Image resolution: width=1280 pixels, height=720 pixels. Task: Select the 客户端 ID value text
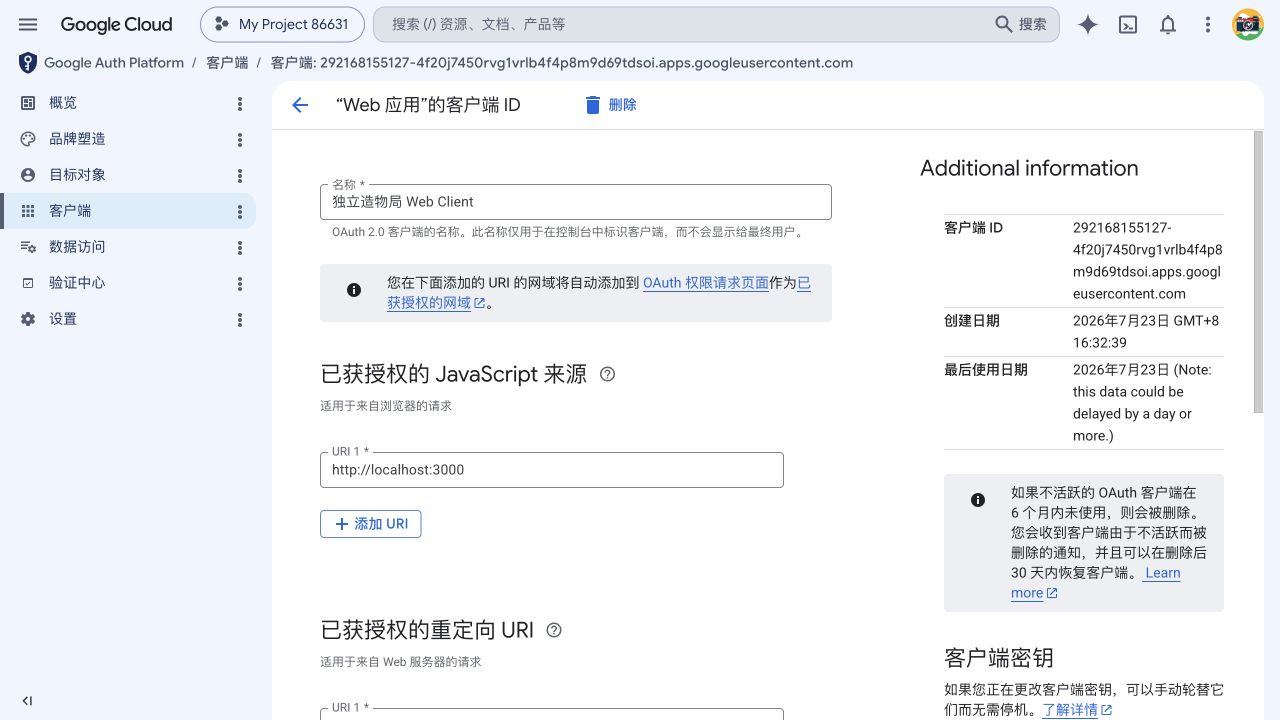[x=1147, y=261]
